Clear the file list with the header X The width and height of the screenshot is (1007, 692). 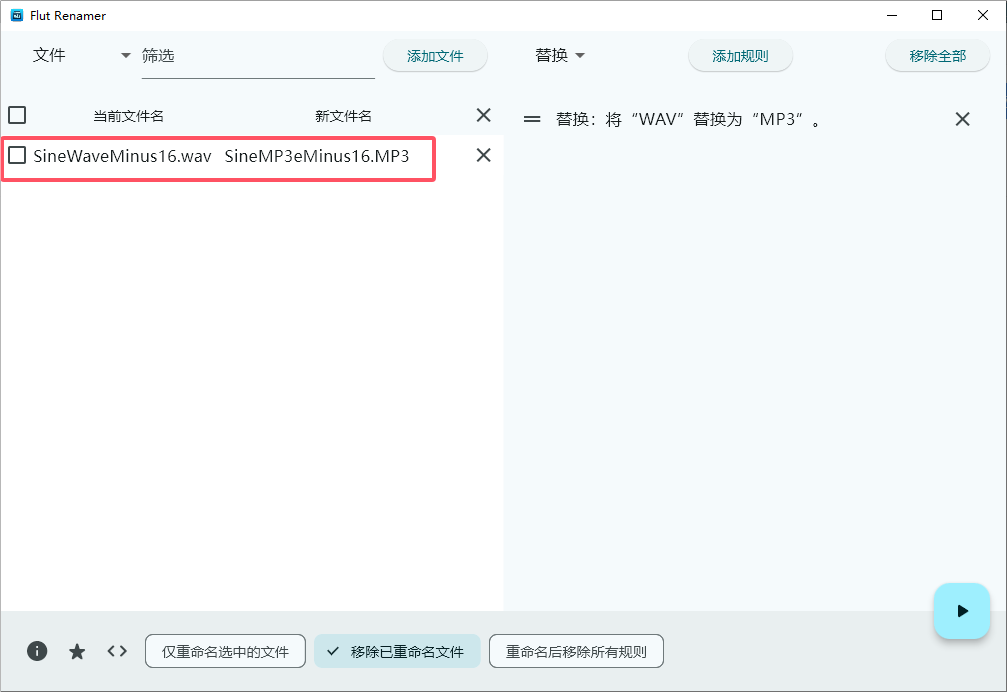pyautogui.click(x=483, y=115)
